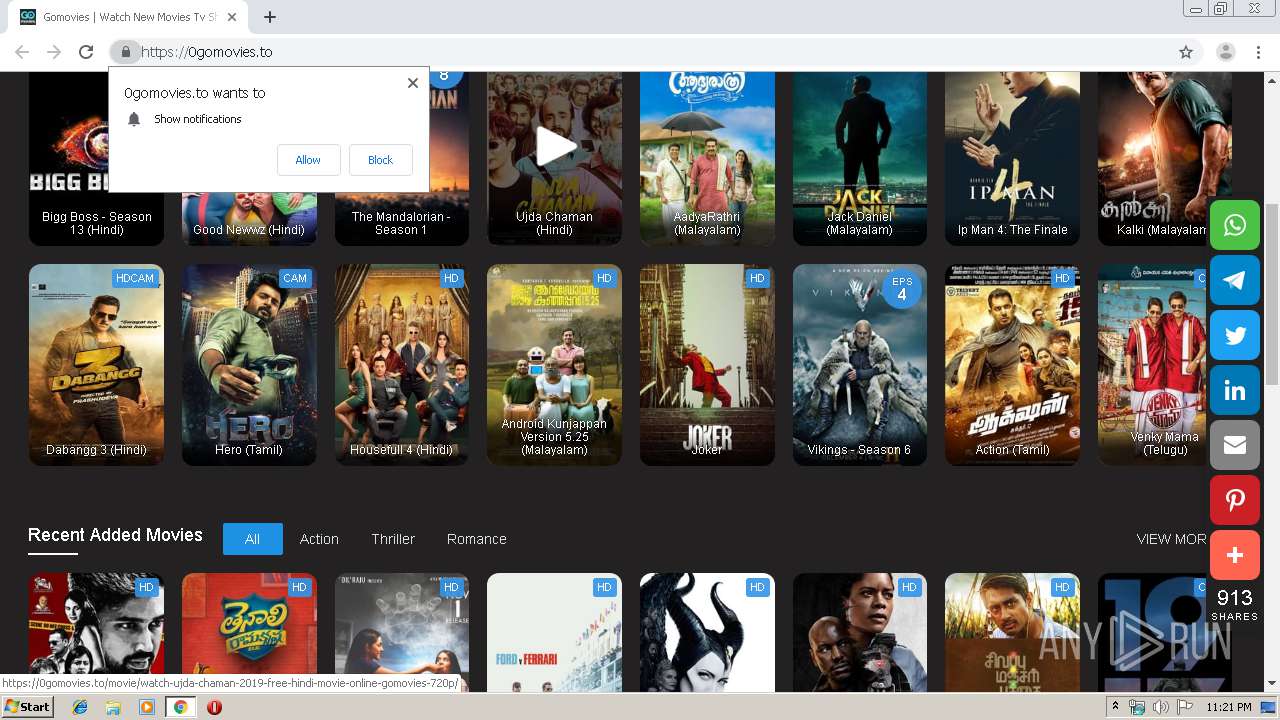This screenshot has width=1280, height=720.
Task: Open Dabangg 3 (Hindi) poster
Action: point(96,365)
